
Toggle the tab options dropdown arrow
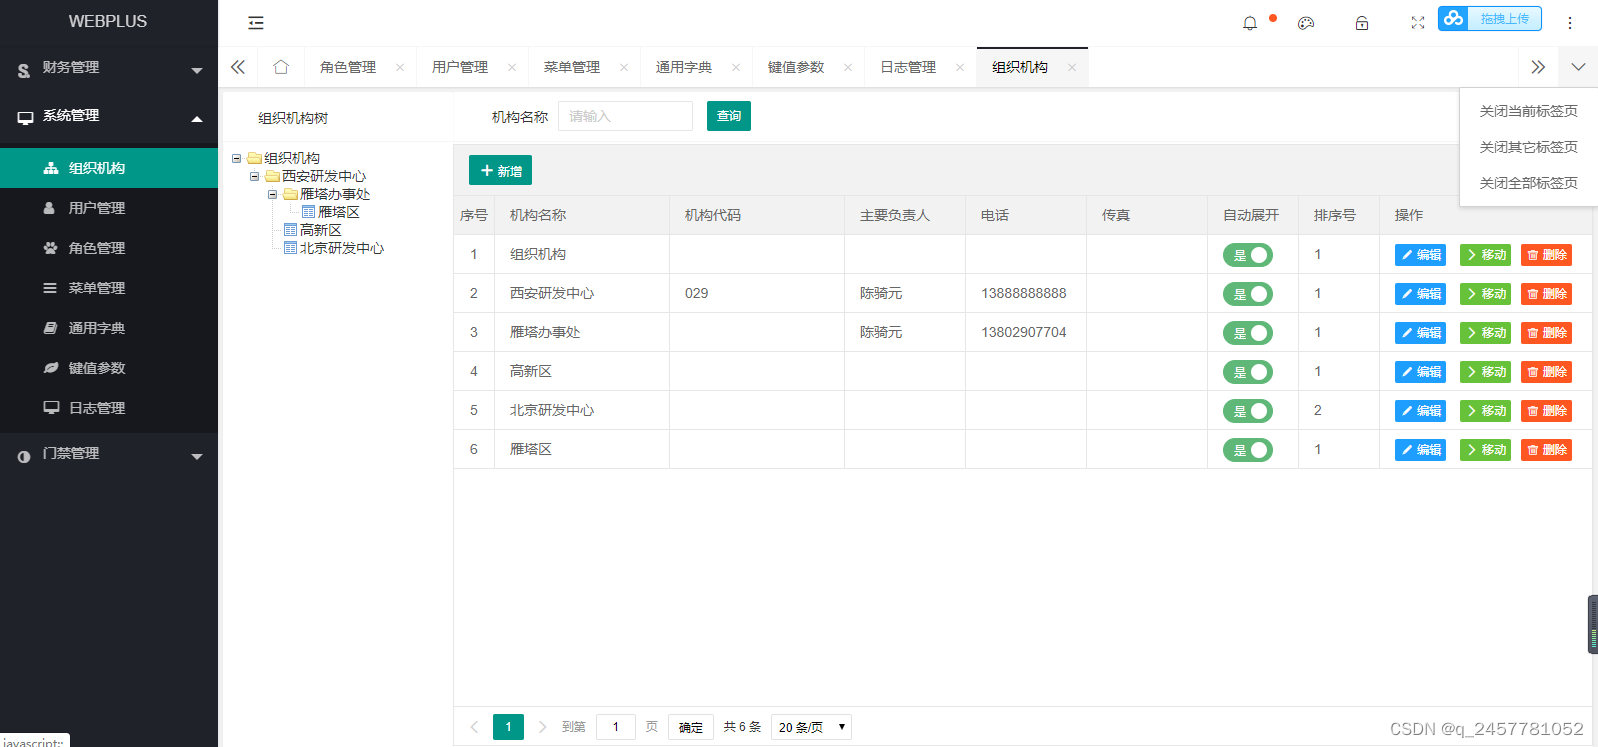pos(1578,67)
